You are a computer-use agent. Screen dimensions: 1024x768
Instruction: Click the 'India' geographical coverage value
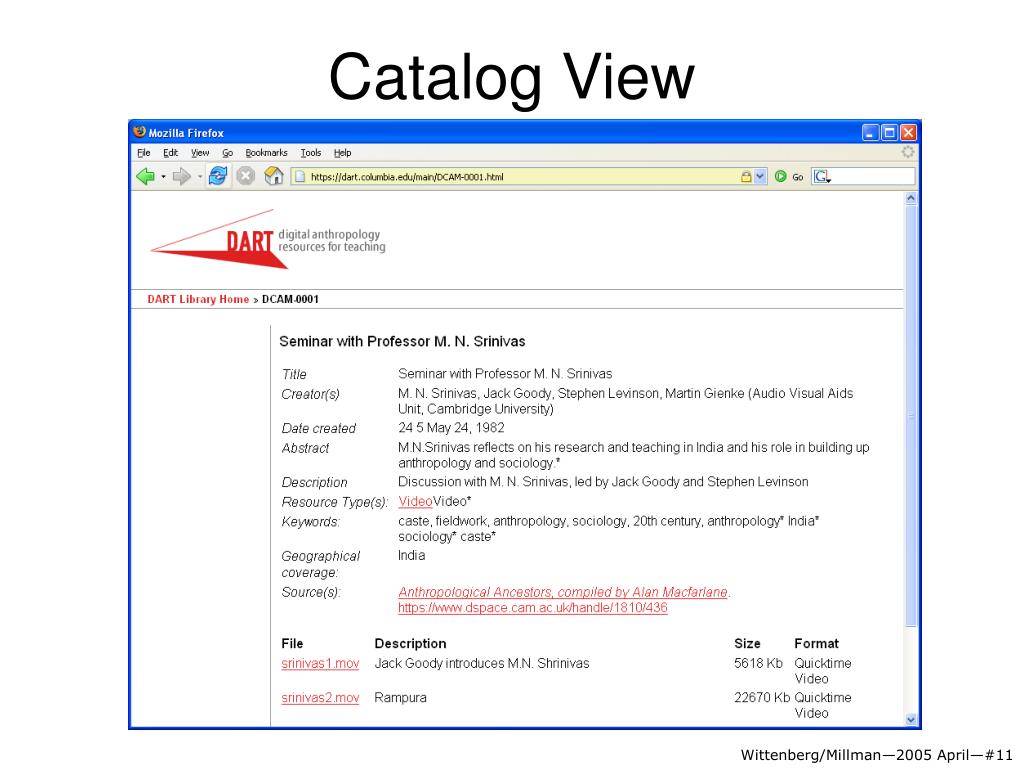coord(411,555)
